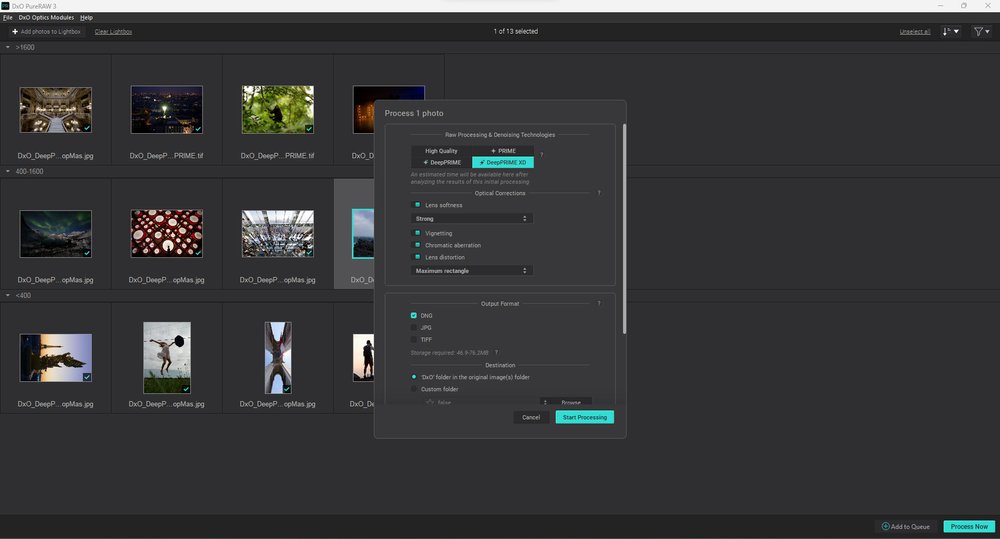Click the DxO PureRAW 3 app icon in title bar
Screen dimensions: 1000x539
[6, 5]
